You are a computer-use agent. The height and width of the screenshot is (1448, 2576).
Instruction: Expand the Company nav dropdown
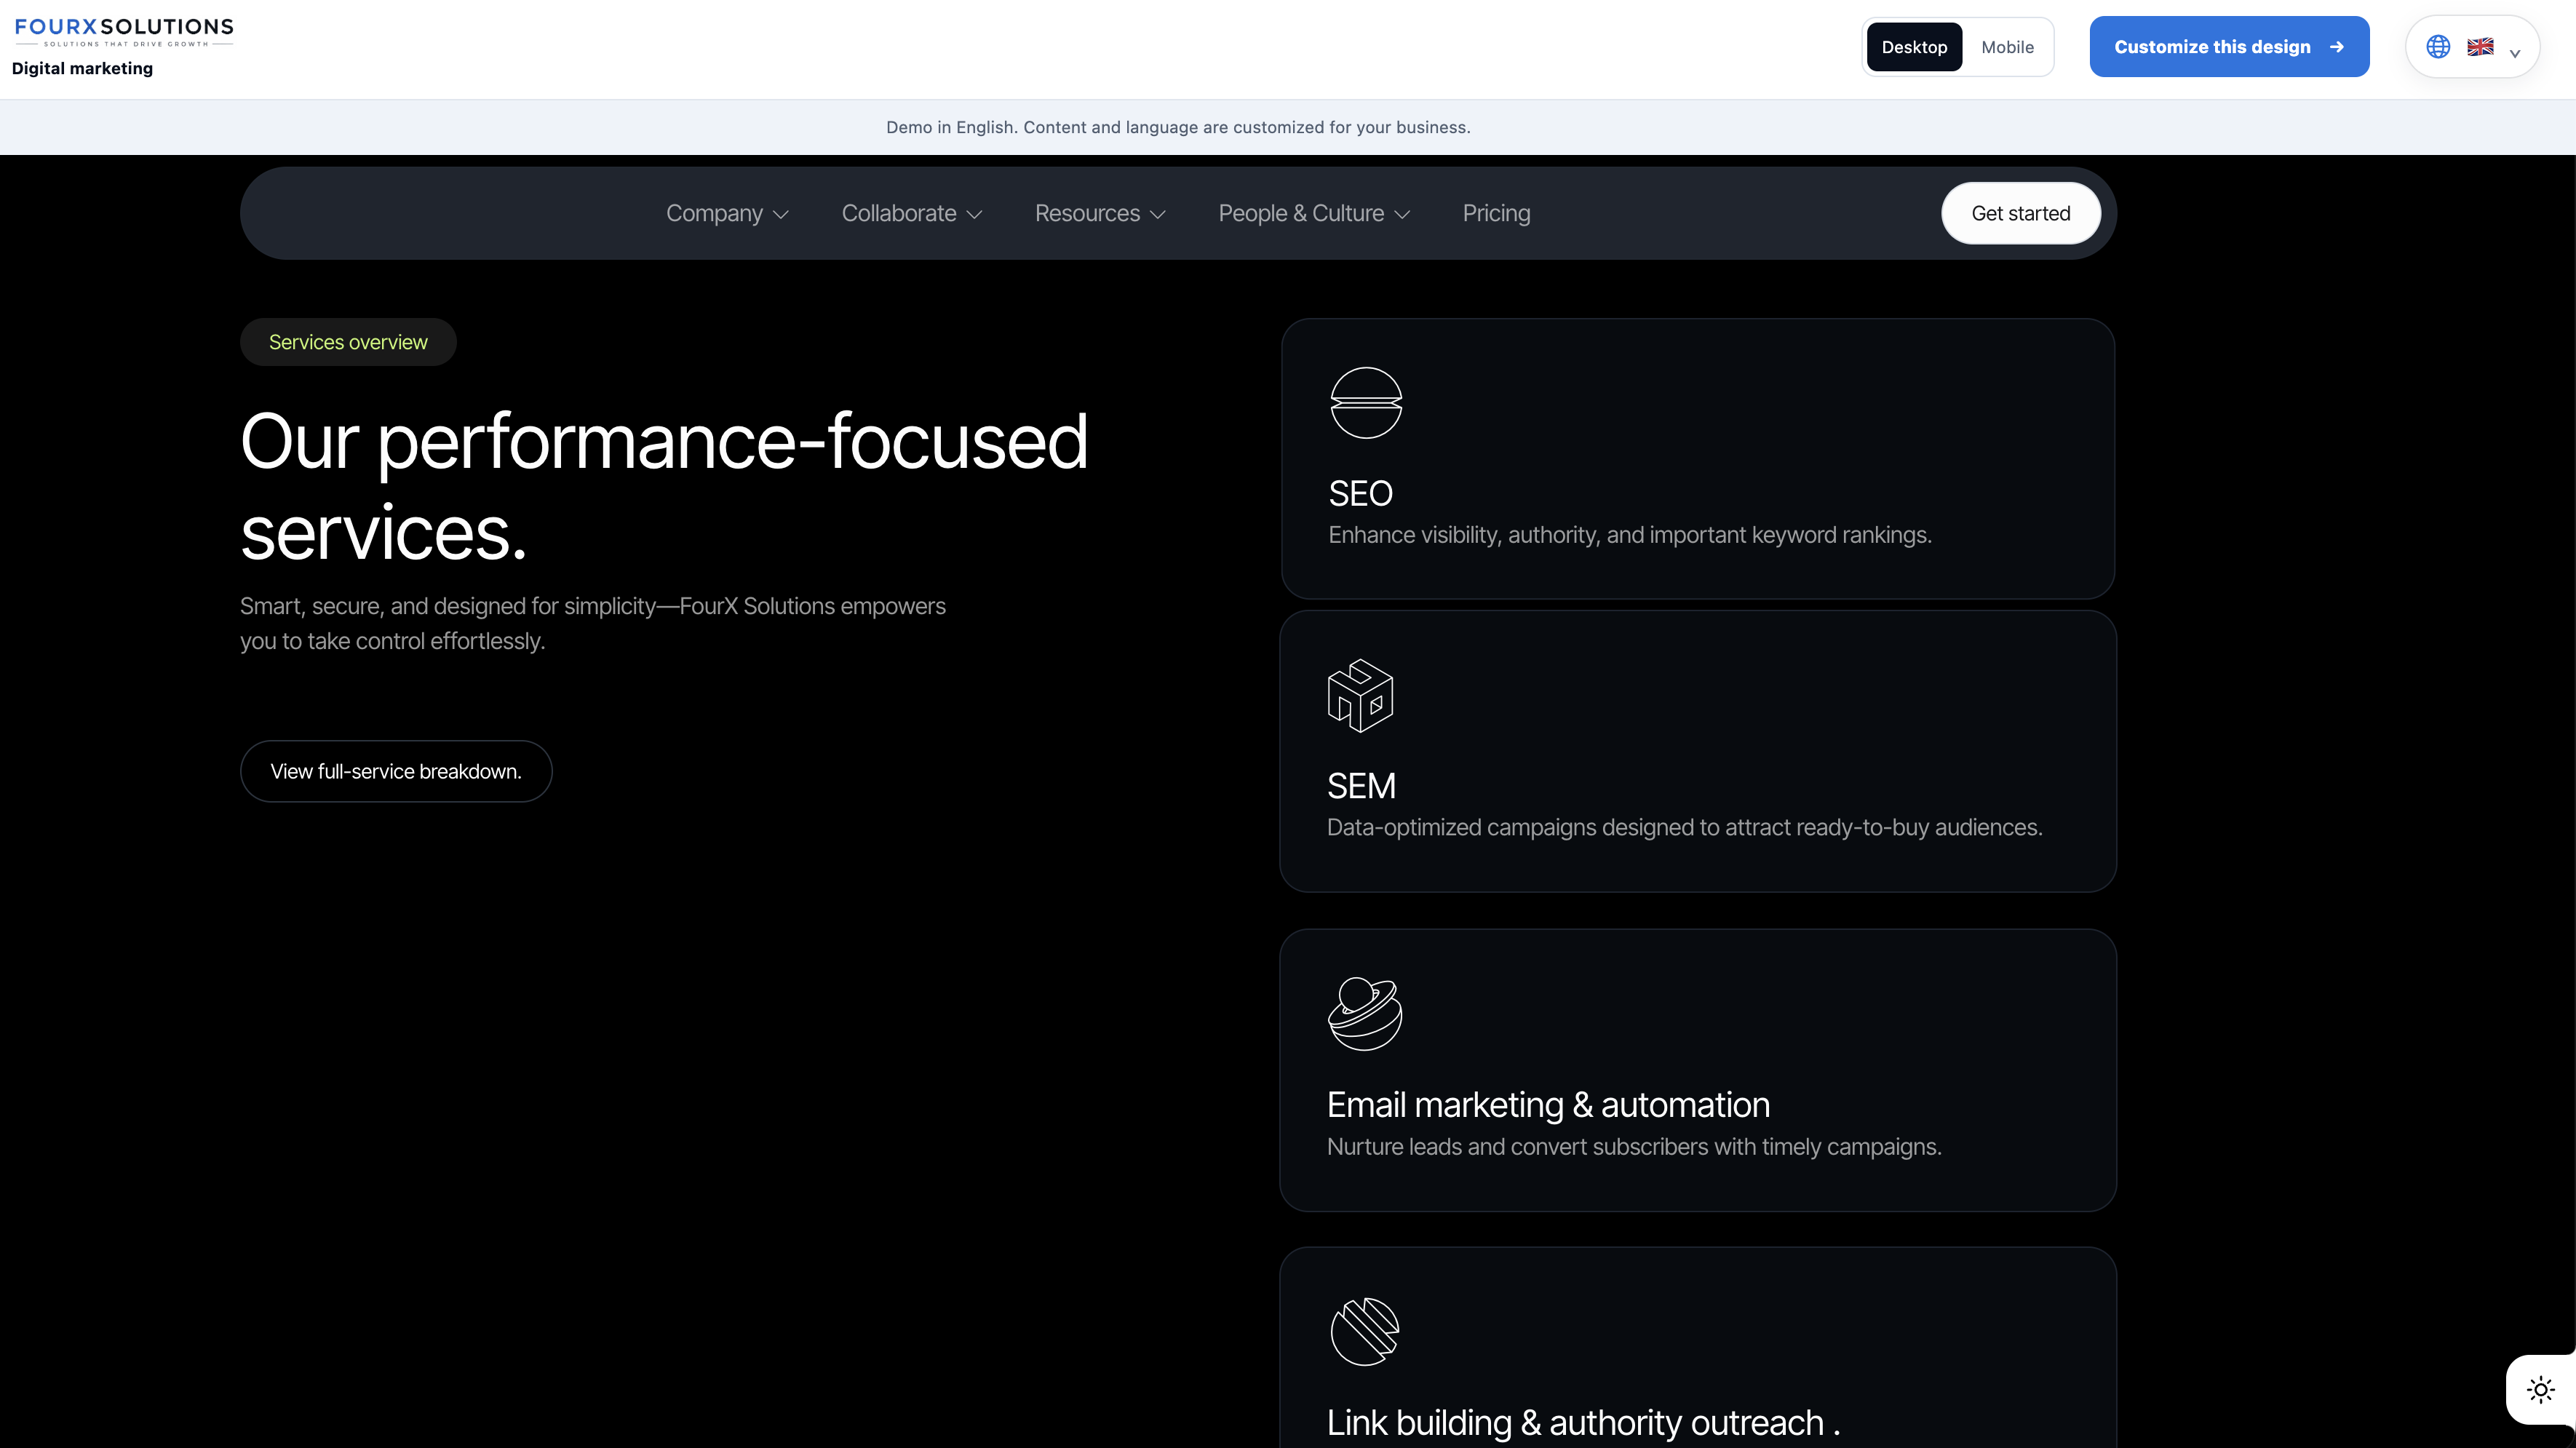pos(727,213)
